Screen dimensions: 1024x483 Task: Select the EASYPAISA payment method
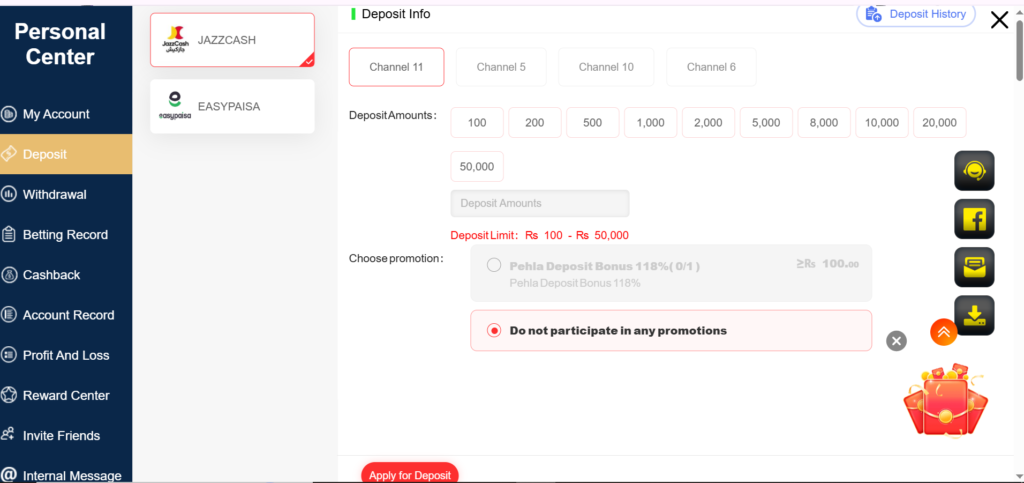[x=232, y=106]
